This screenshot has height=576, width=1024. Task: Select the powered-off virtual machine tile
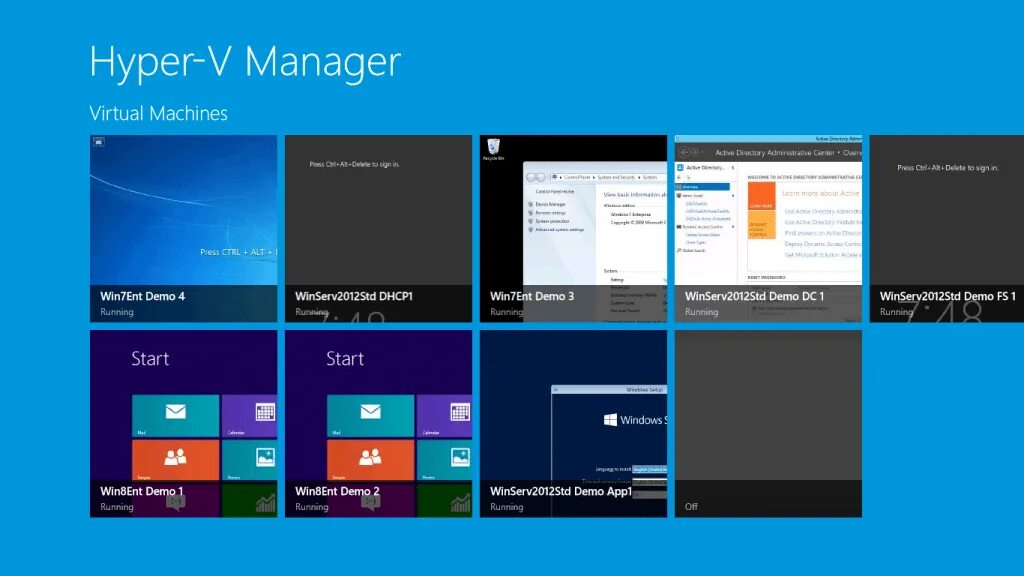pos(768,423)
